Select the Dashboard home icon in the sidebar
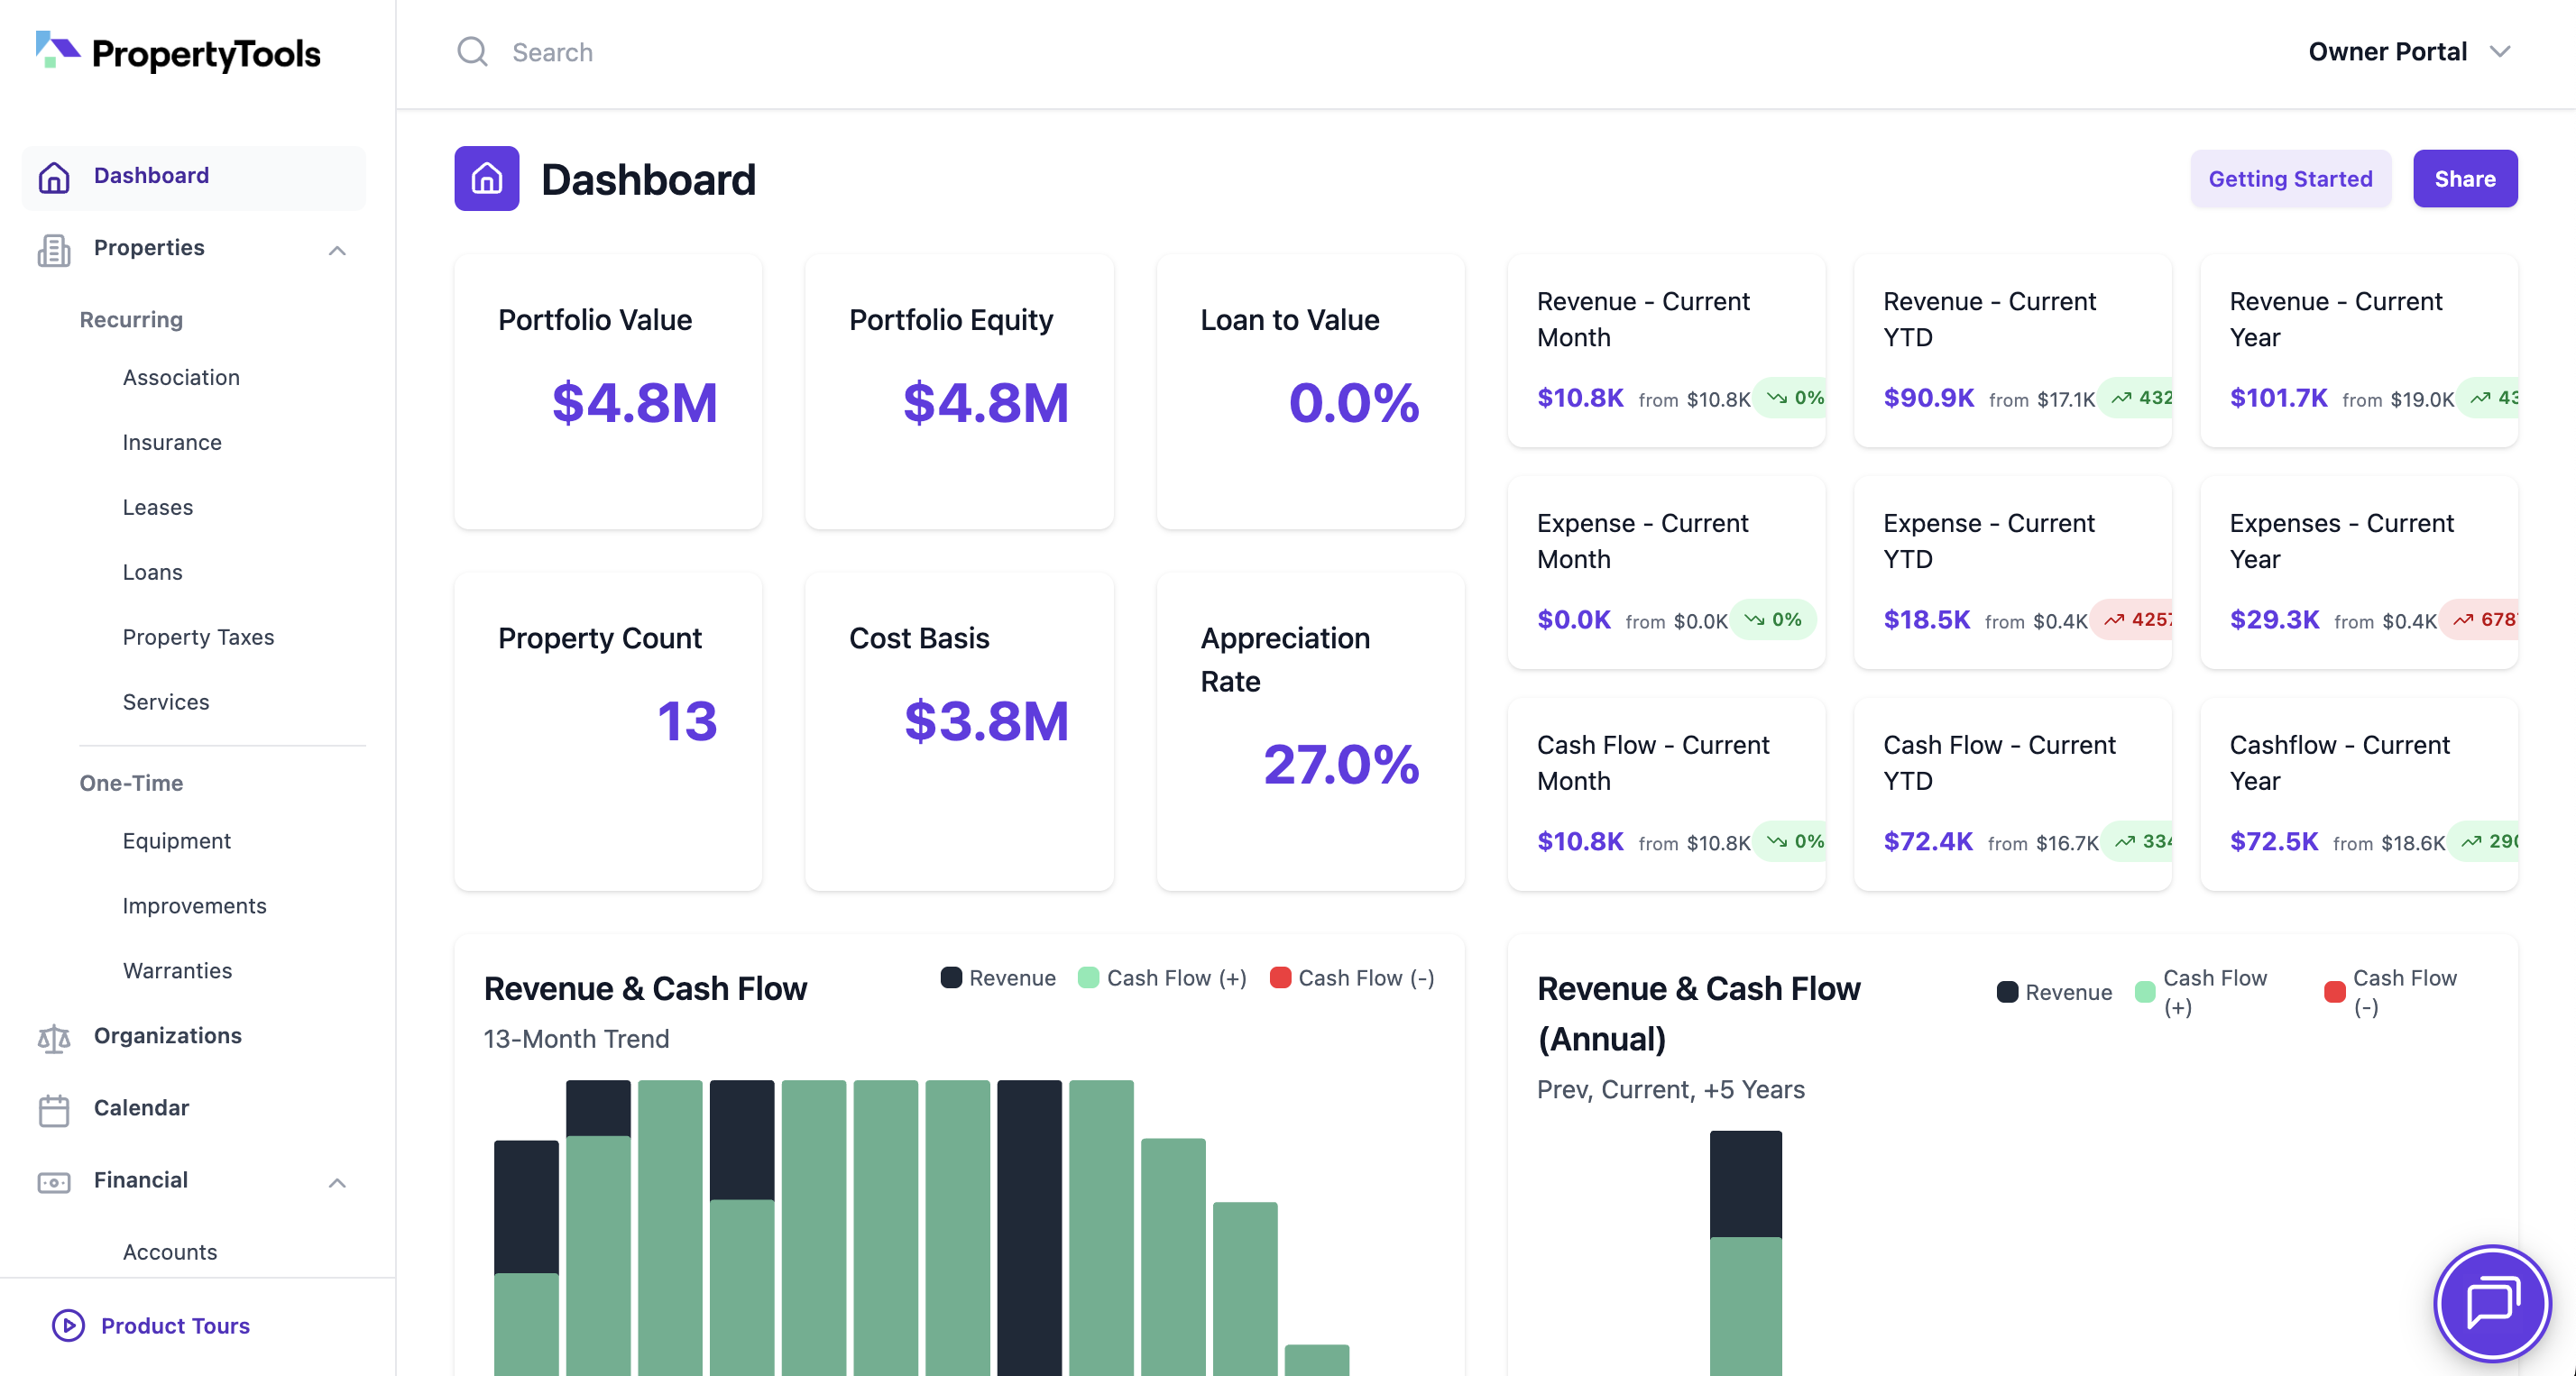 pyautogui.click(x=54, y=177)
